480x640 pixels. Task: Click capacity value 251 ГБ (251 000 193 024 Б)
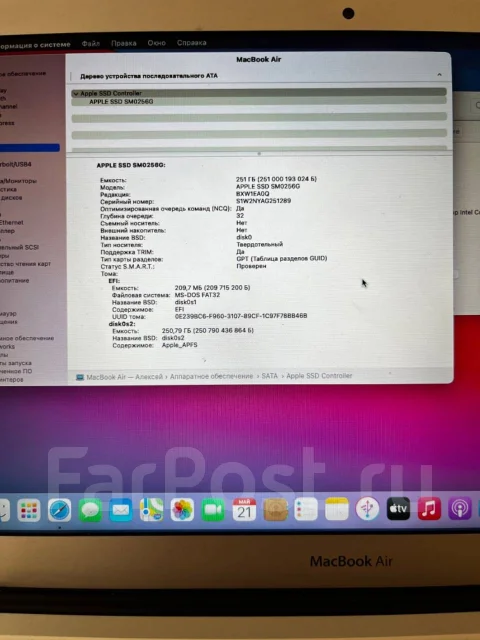point(276,179)
